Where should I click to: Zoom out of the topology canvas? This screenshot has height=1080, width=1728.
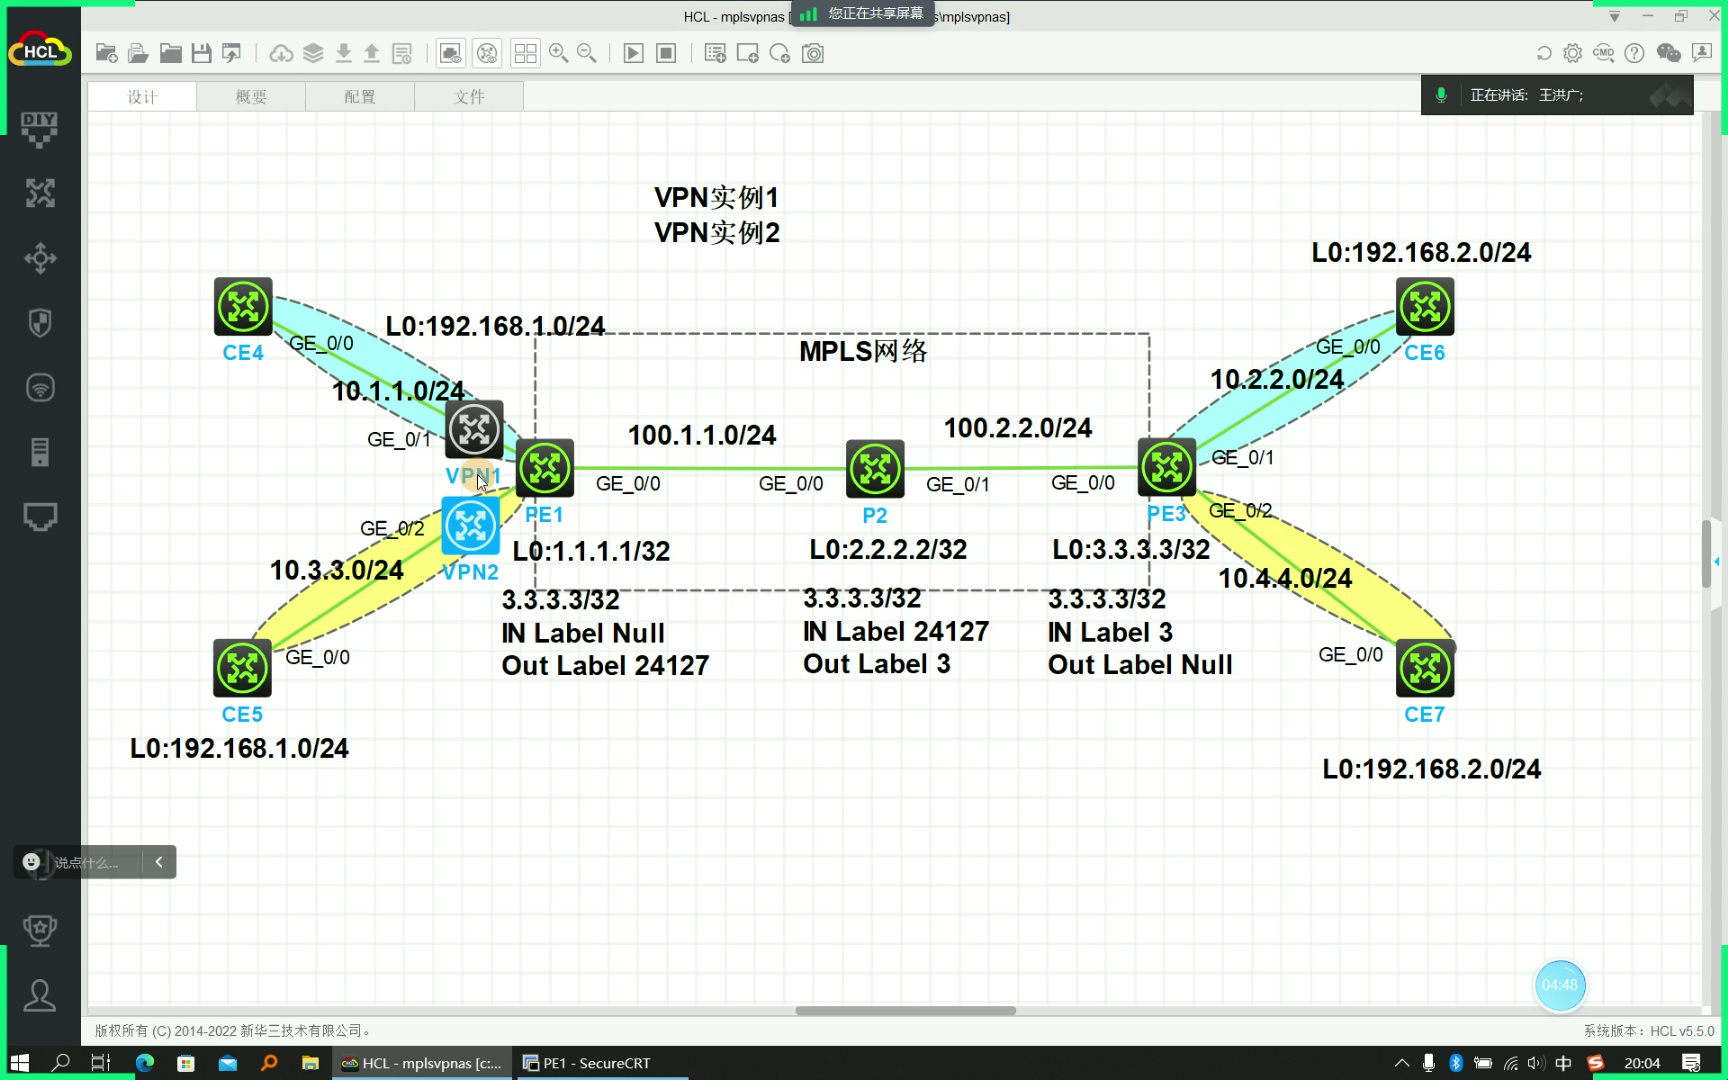point(587,53)
